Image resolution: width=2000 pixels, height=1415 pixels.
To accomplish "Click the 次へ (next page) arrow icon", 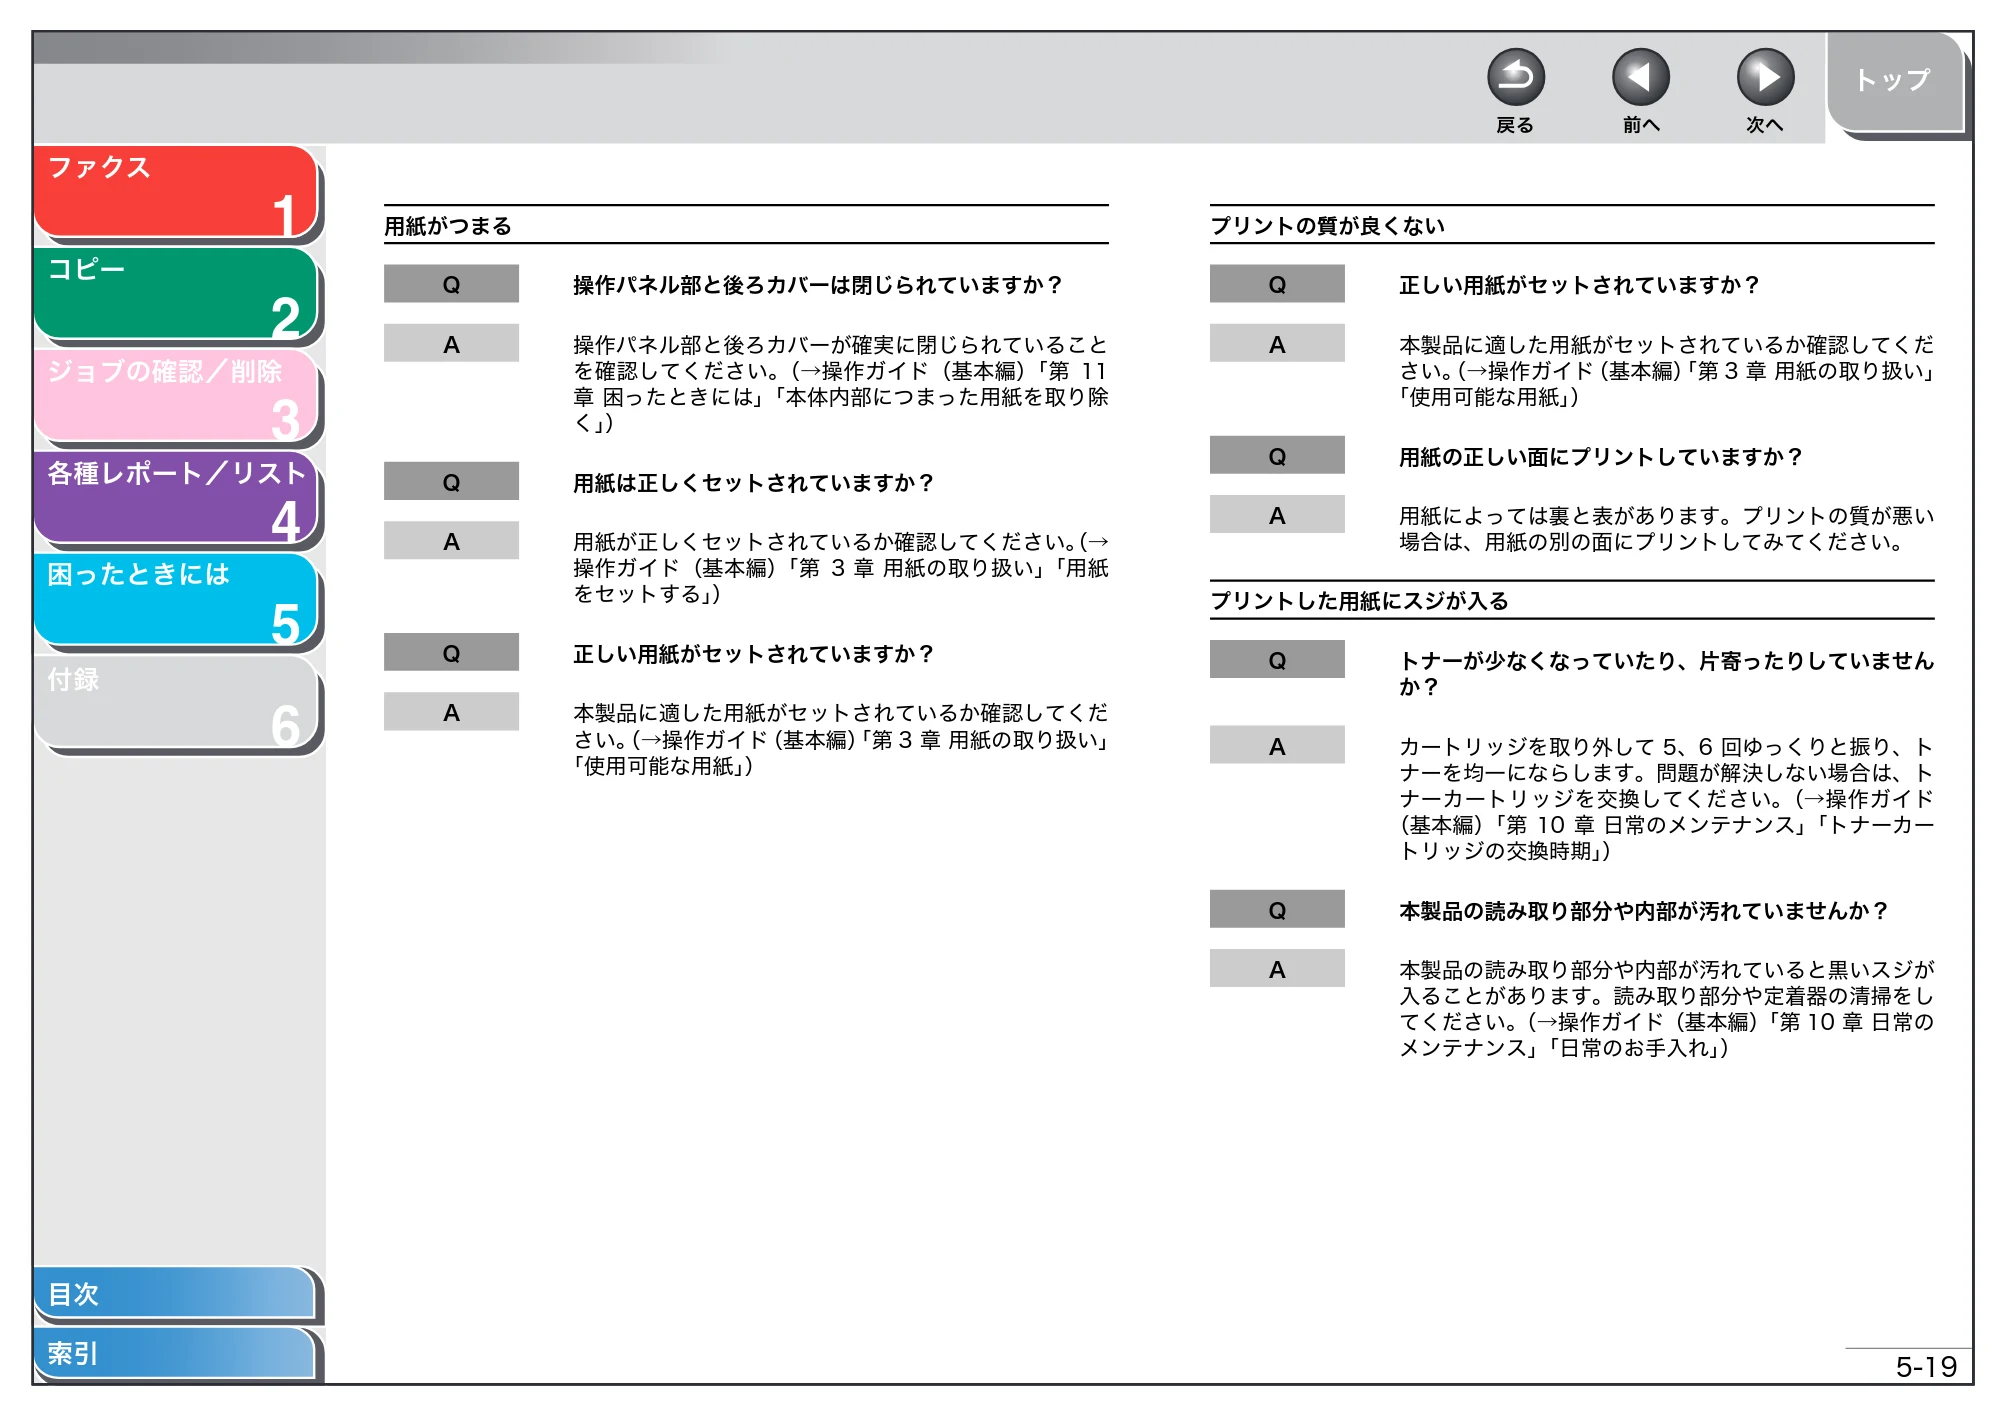I will pyautogui.click(x=1765, y=78).
